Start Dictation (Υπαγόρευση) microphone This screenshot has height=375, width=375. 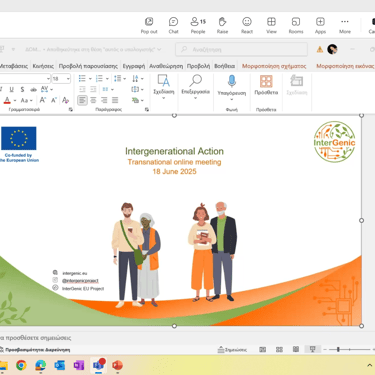tap(232, 88)
